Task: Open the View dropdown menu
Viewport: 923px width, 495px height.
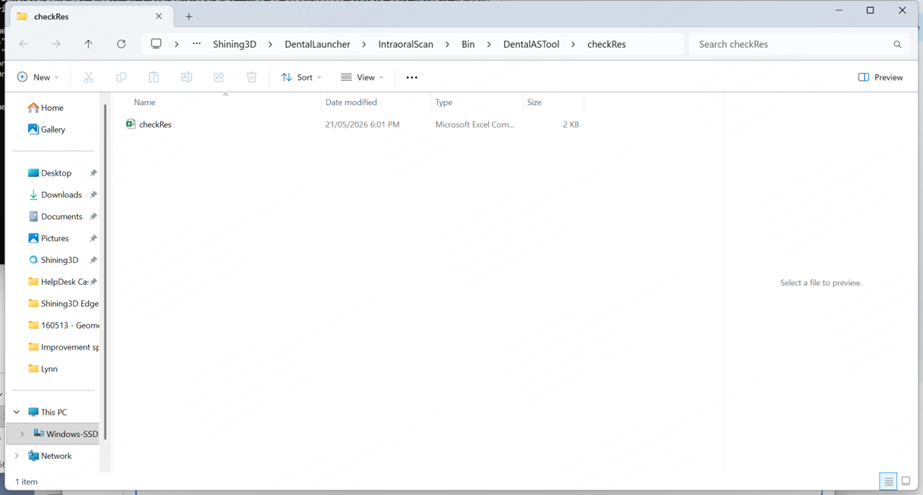Action: point(362,77)
